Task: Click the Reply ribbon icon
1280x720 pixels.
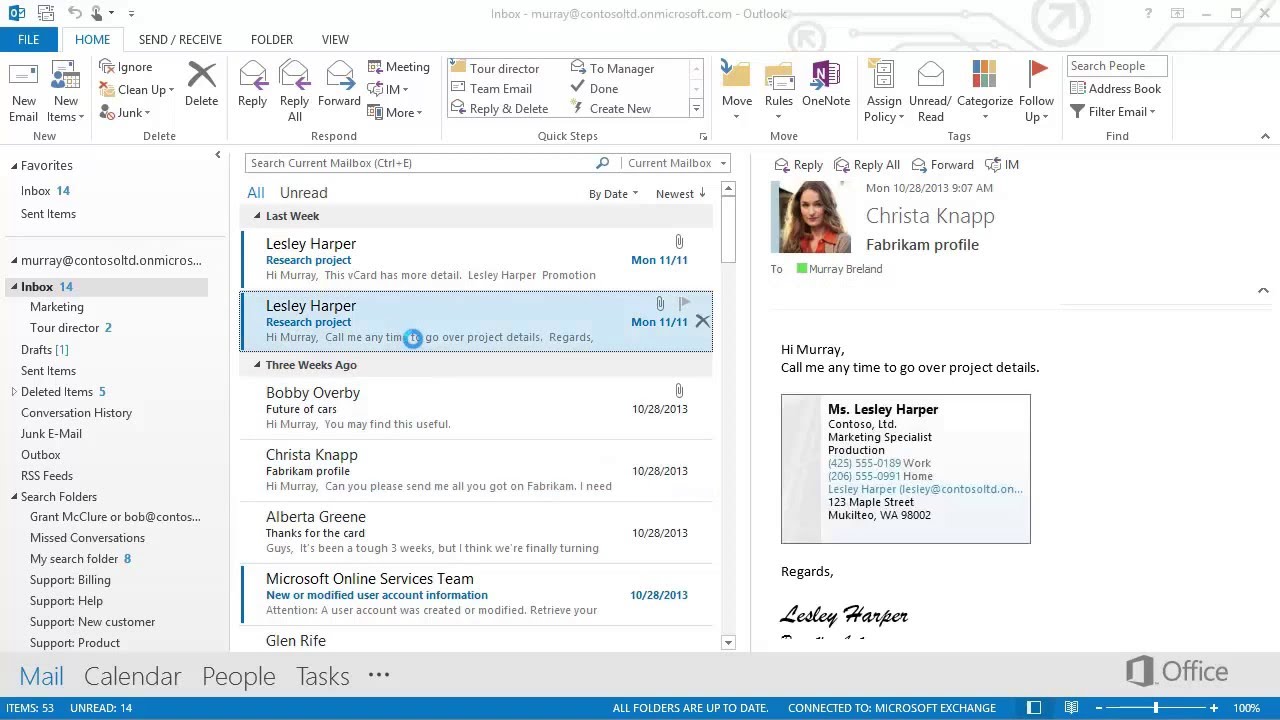Action: coord(252,85)
